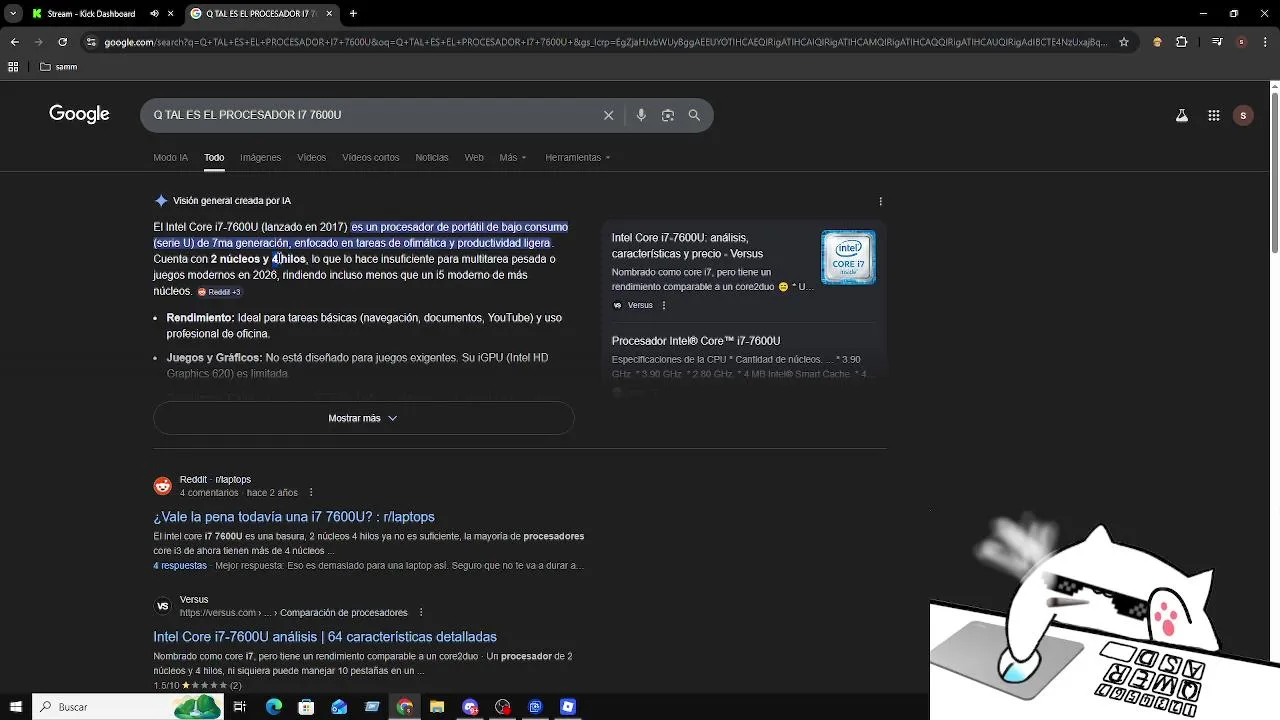1280x720 pixels.
Task: Open the Outlook mail taskbar icon
Action: pos(339,707)
